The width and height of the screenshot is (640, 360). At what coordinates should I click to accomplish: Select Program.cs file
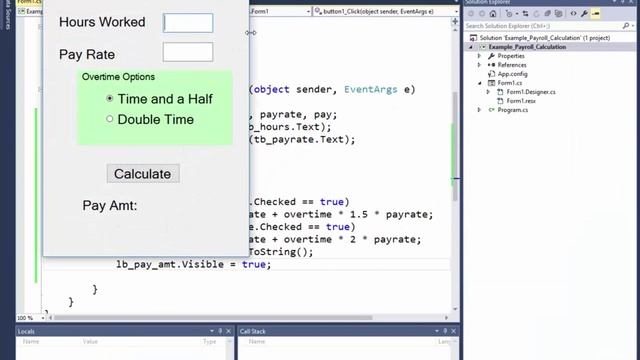(x=512, y=110)
